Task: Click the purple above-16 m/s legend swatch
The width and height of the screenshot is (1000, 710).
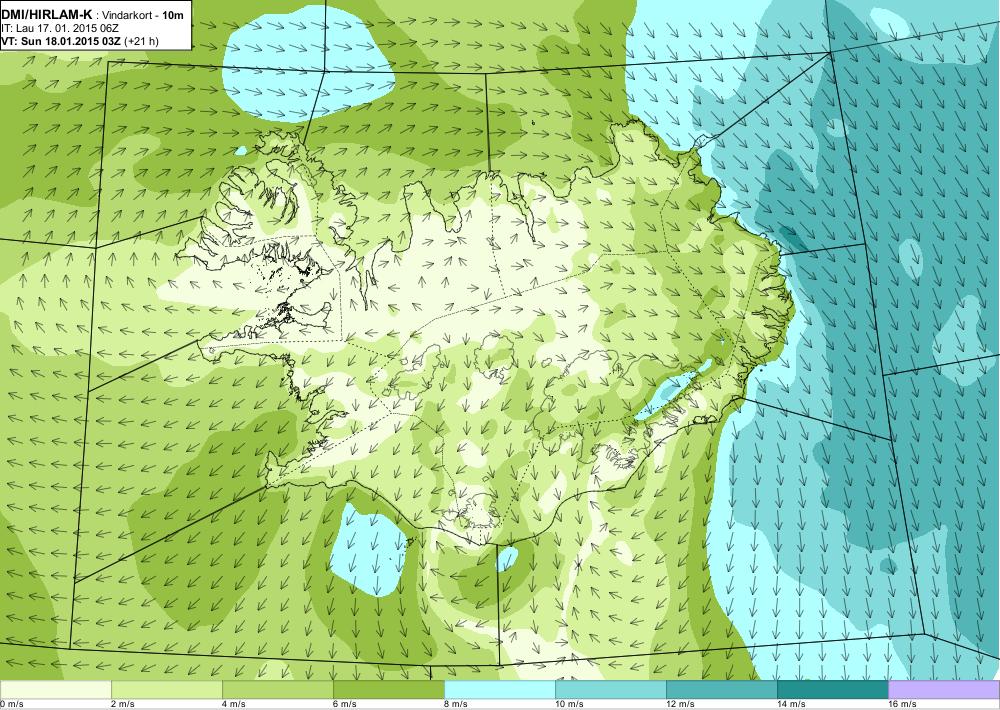Action: 944,689
